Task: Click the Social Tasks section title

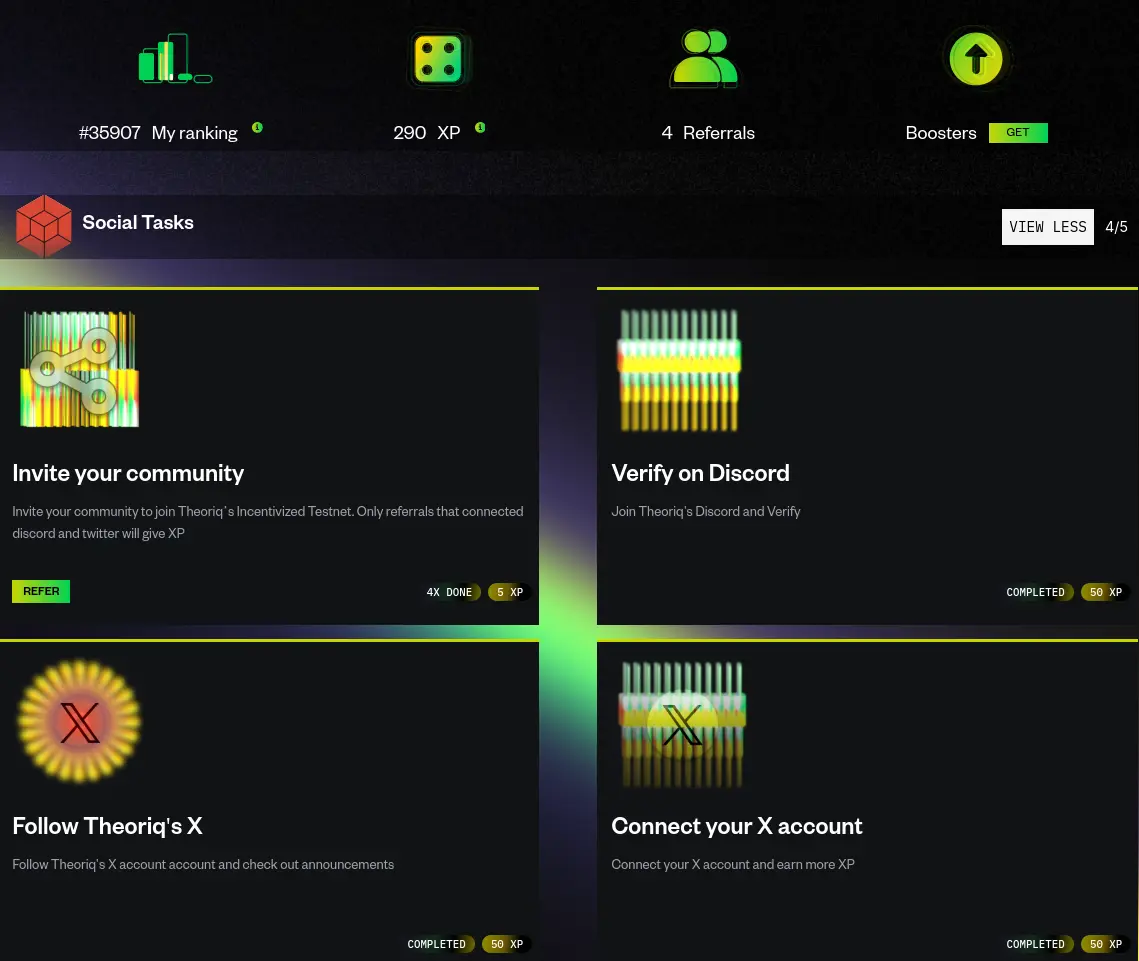Action: [138, 222]
